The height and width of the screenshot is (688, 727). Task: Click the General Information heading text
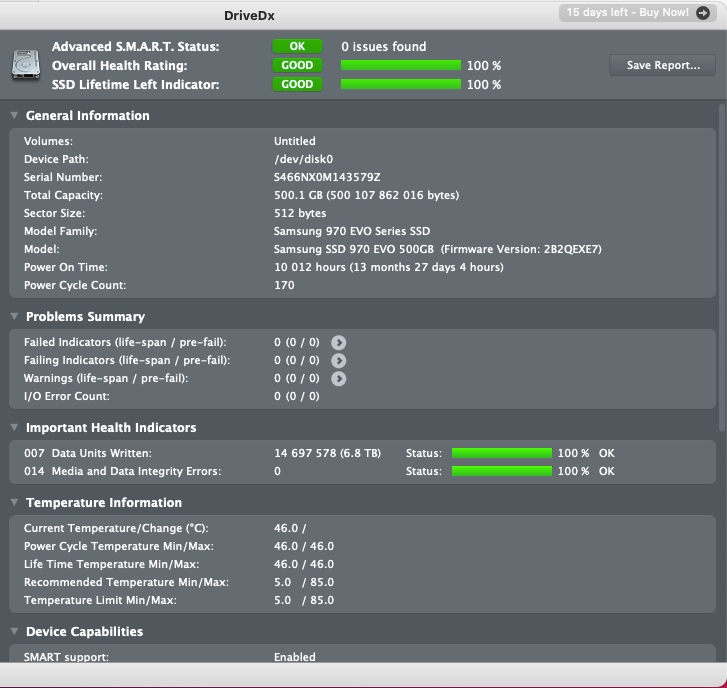point(88,115)
